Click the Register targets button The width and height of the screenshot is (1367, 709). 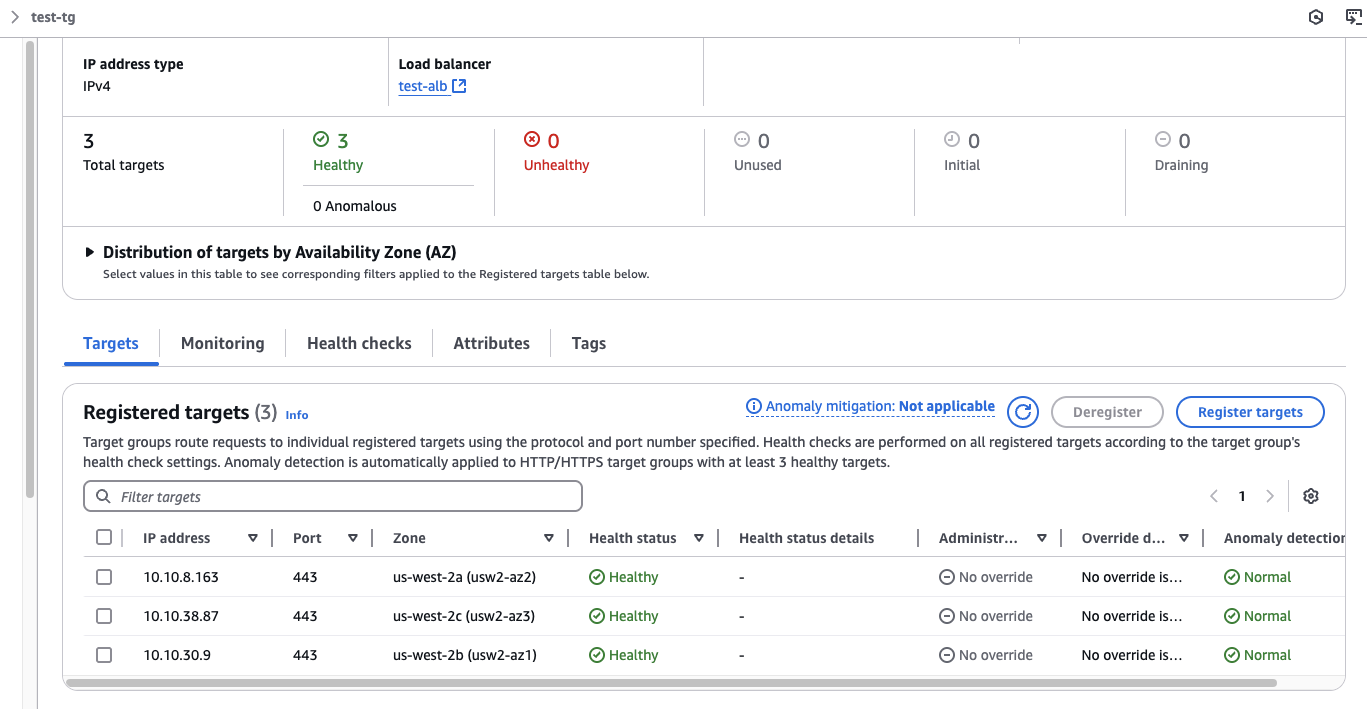click(x=1249, y=412)
